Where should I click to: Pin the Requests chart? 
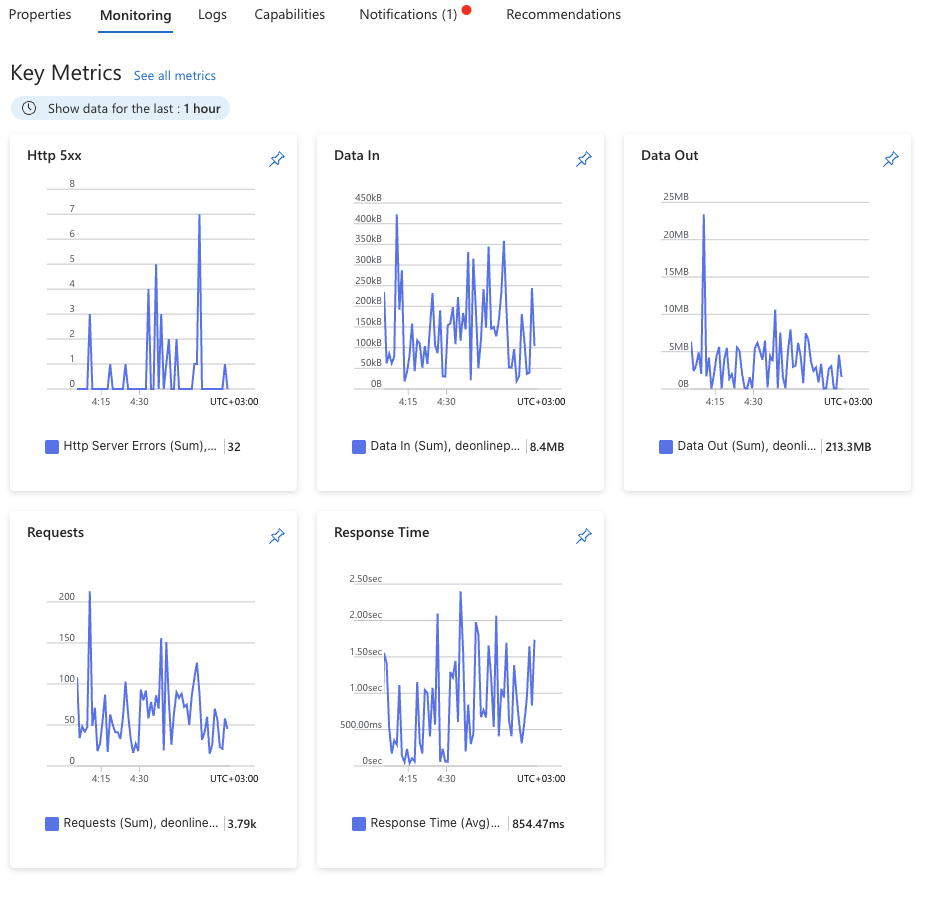coord(277,536)
